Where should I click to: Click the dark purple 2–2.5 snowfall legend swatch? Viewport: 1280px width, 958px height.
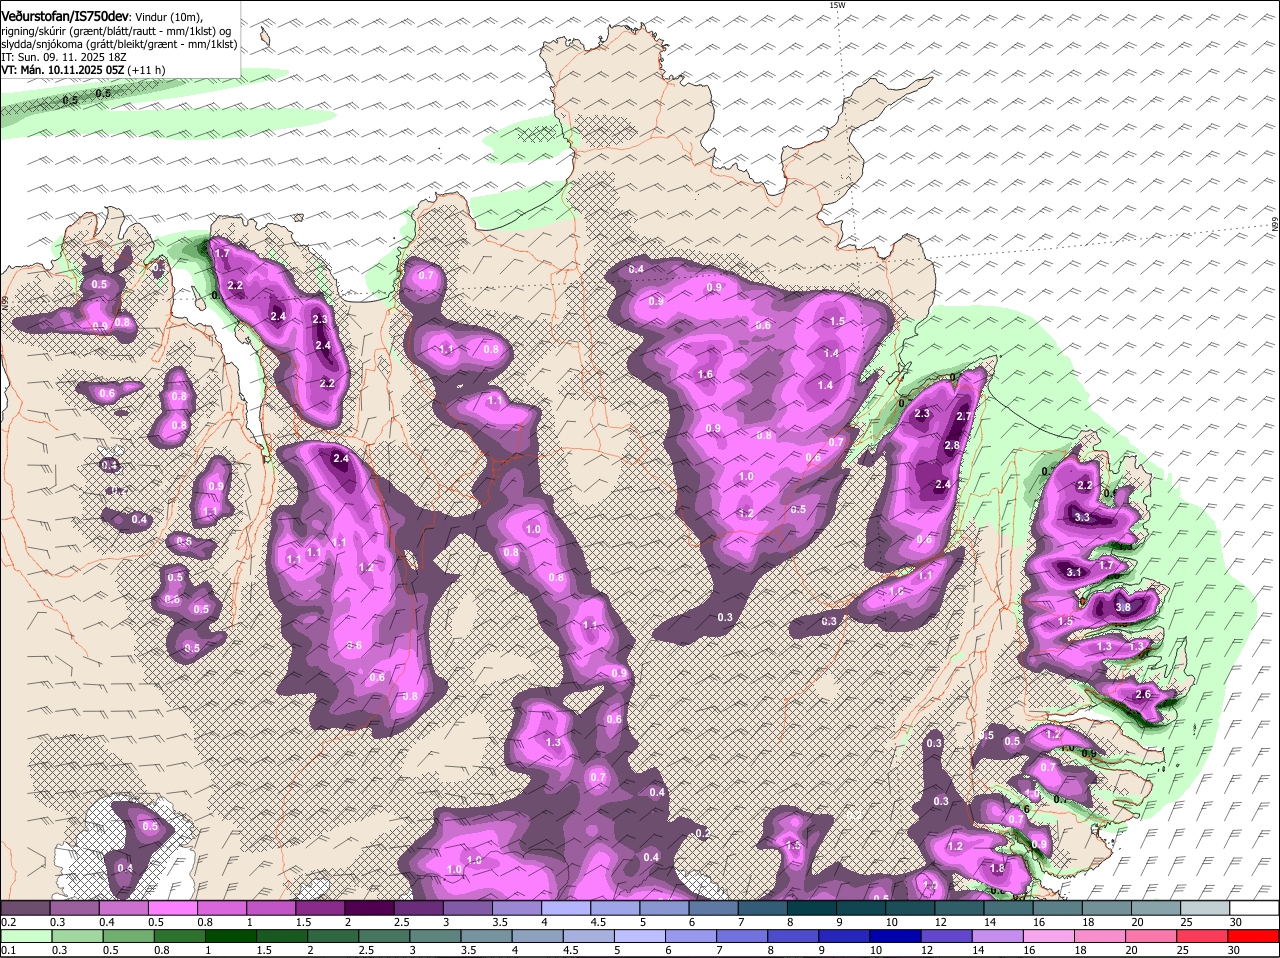coord(369,907)
